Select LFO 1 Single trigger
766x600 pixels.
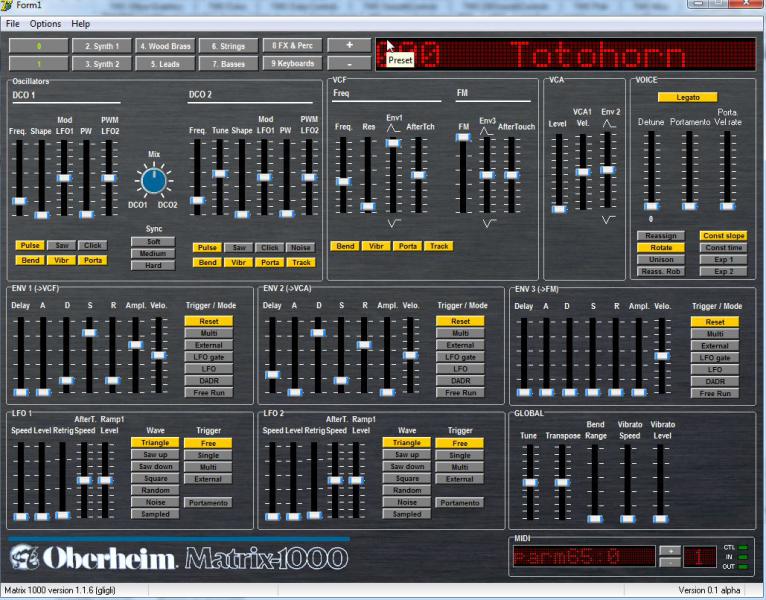208,455
